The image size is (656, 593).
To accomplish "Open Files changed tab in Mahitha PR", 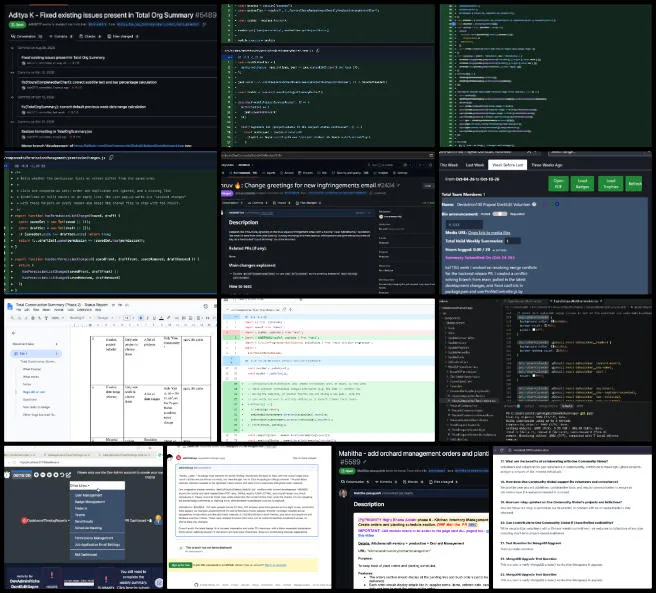I will point(445,482).
